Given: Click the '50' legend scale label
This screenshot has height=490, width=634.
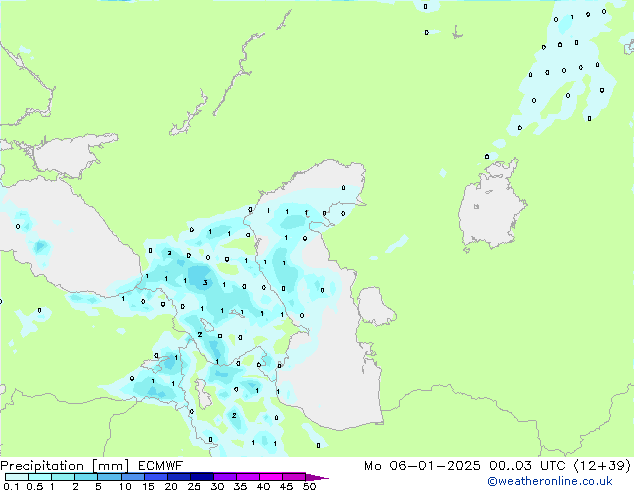Looking at the screenshot, I should [x=309, y=486].
